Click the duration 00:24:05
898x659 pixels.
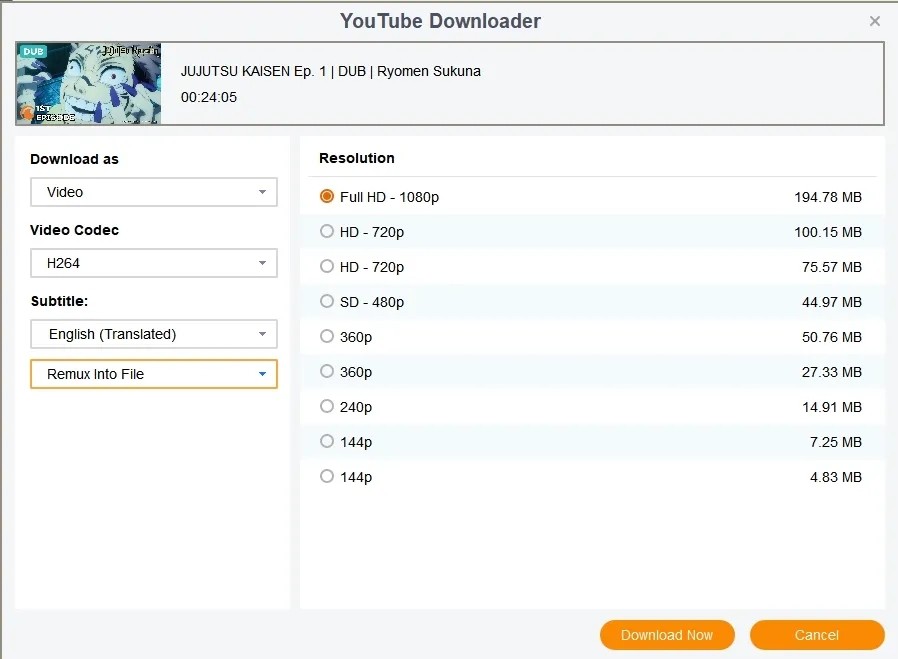[209, 97]
